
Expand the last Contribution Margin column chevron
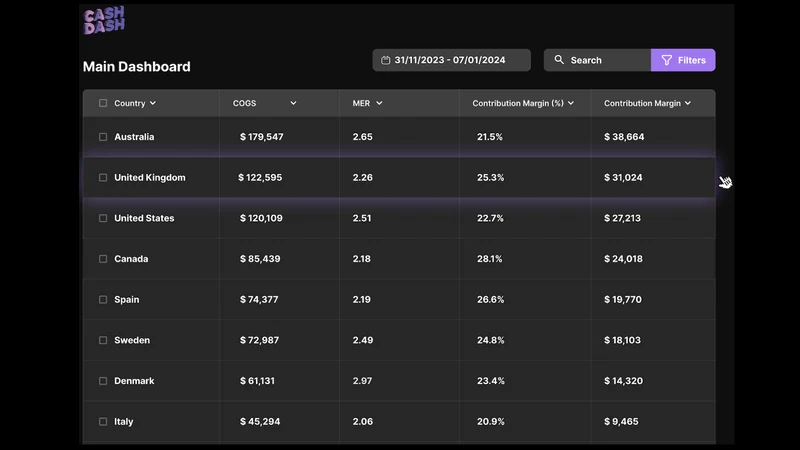(688, 103)
